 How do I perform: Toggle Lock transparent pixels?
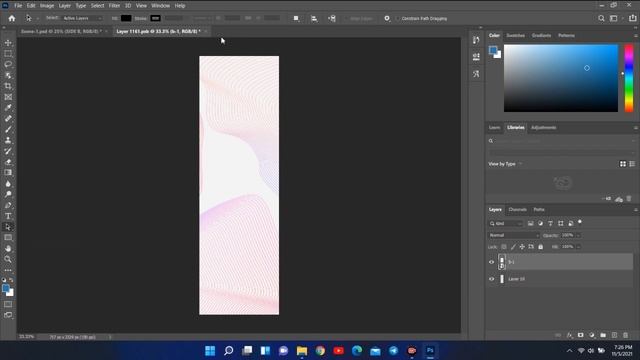[x=504, y=247]
